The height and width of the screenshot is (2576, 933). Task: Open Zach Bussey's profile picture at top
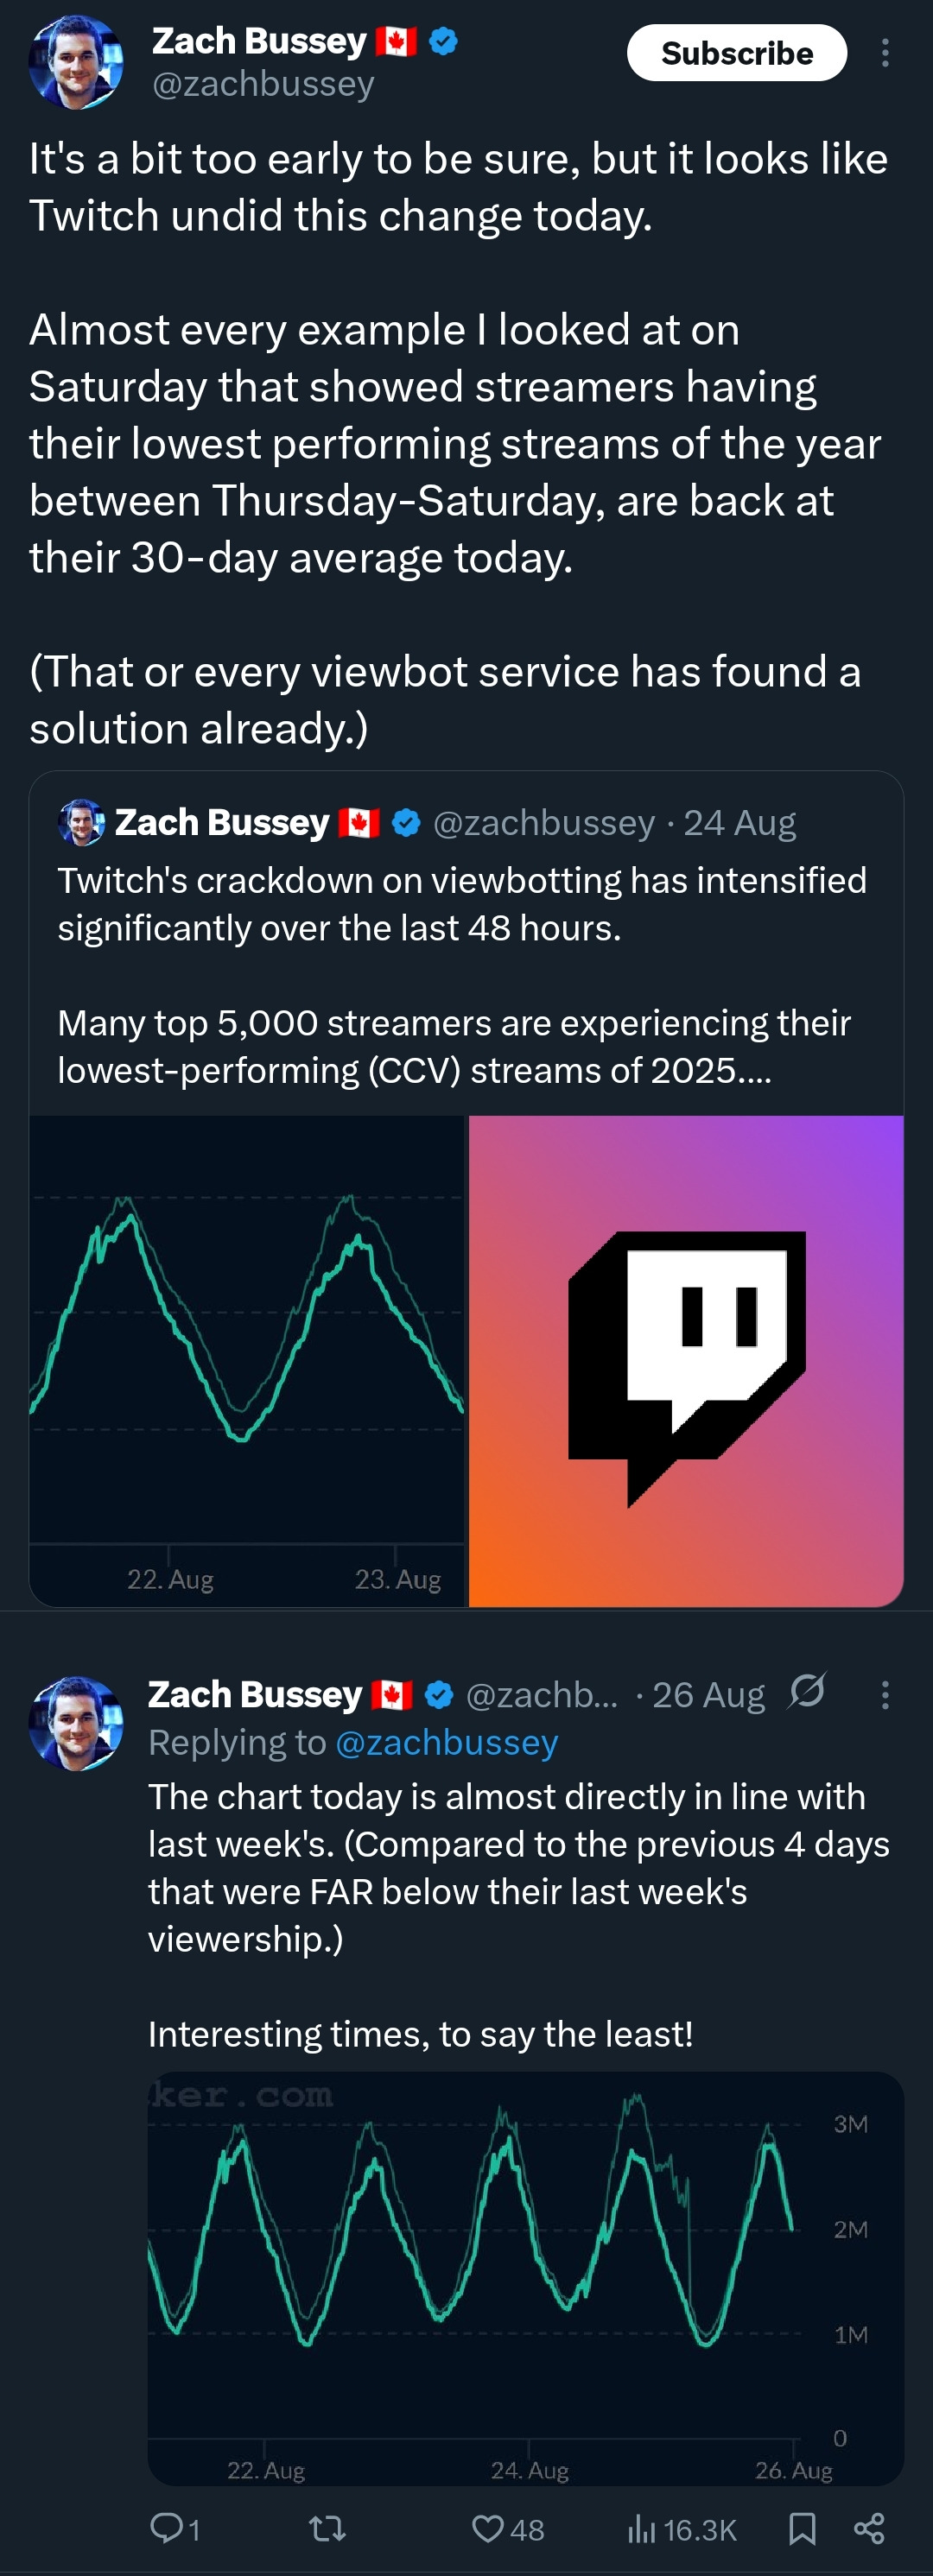[x=76, y=62]
